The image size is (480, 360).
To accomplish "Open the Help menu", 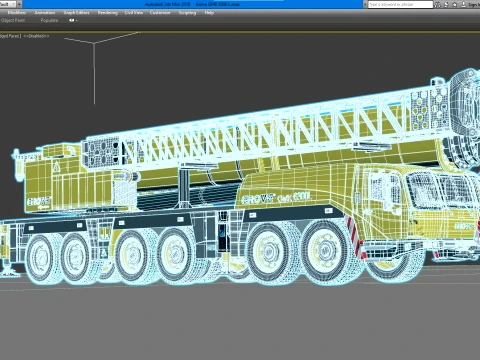I will point(209,13).
